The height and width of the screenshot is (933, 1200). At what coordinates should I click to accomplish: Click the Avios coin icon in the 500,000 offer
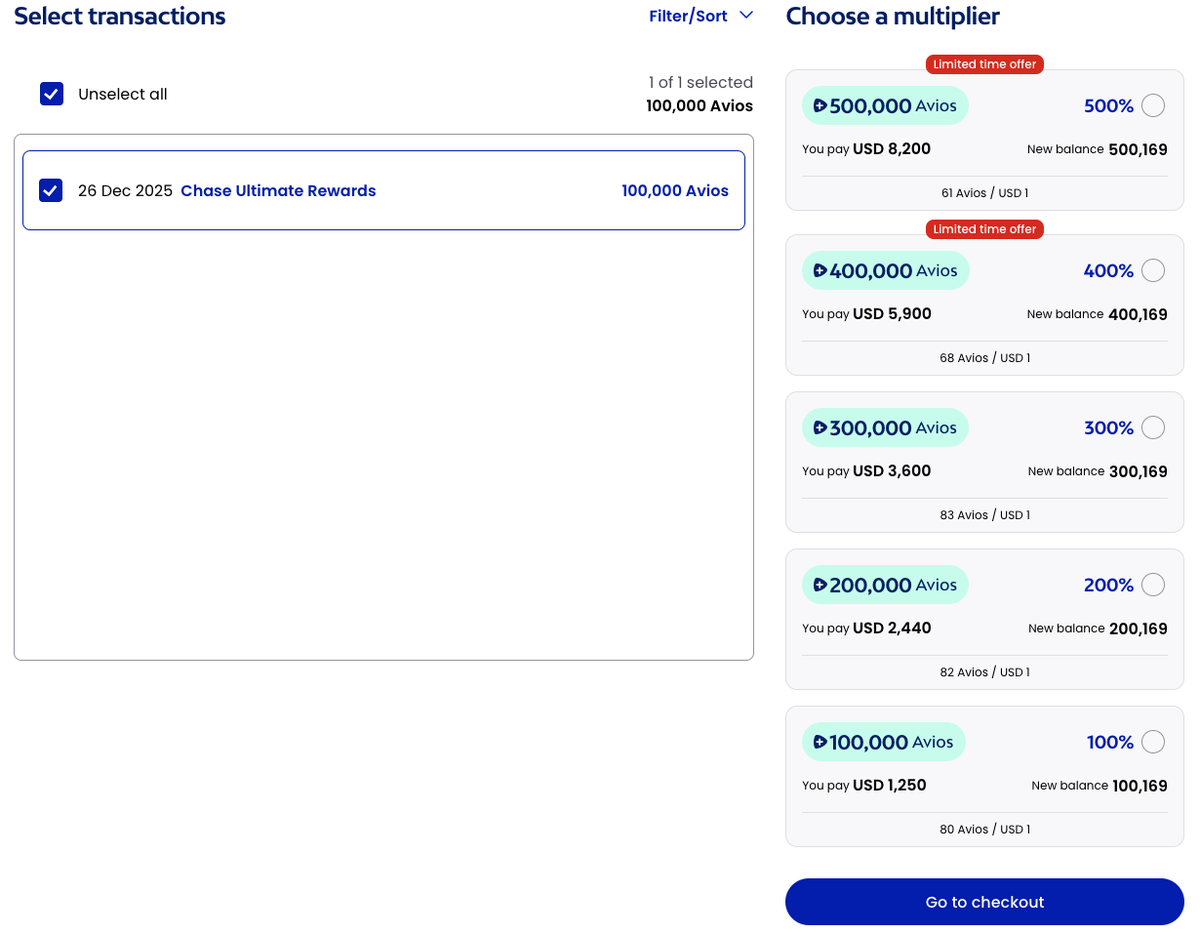pyautogui.click(x=821, y=105)
